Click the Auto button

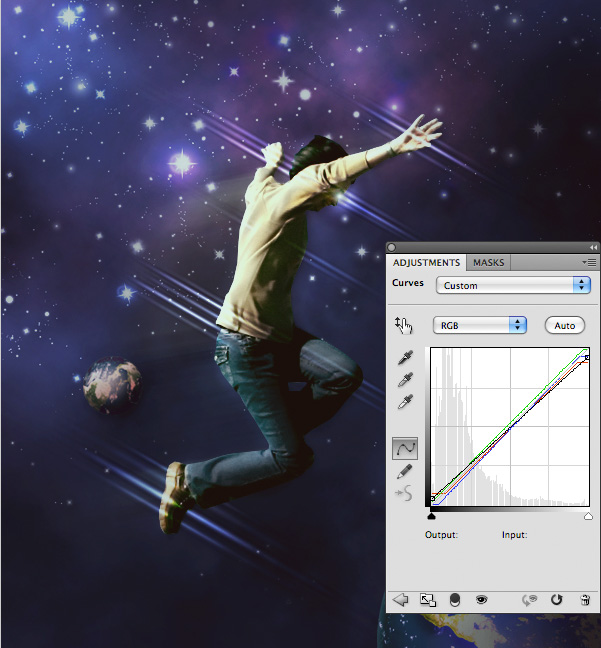pos(565,325)
